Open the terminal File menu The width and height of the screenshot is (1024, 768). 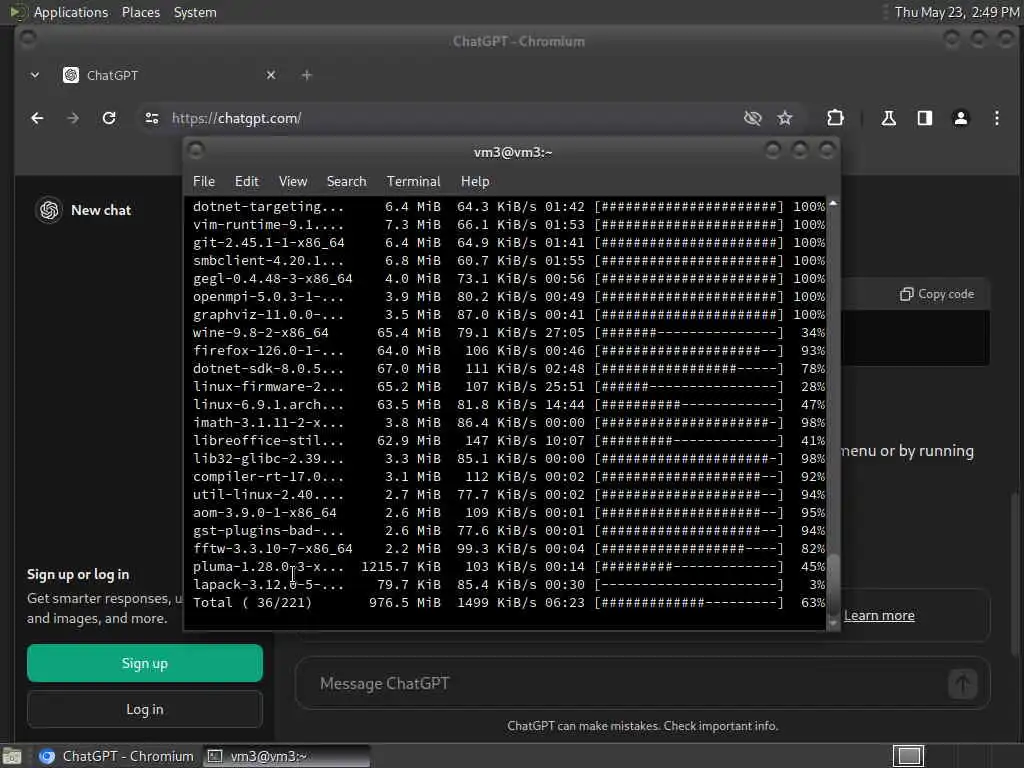click(x=204, y=182)
